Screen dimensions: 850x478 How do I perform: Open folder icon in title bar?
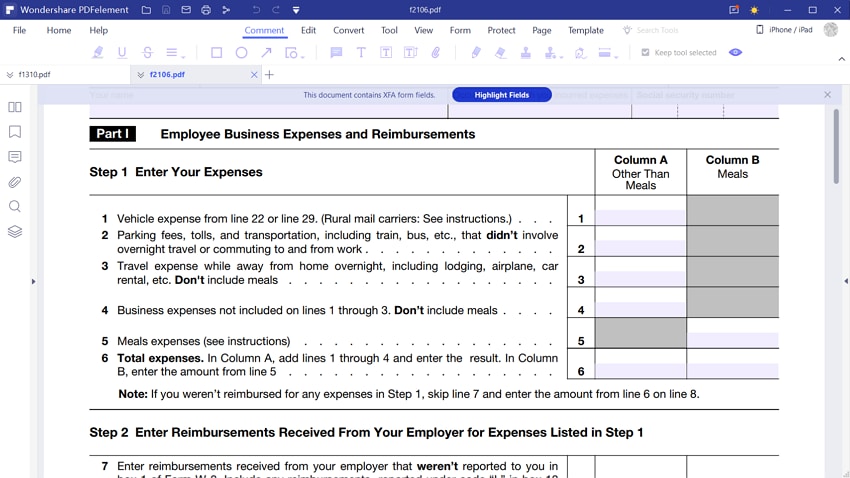point(146,10)
